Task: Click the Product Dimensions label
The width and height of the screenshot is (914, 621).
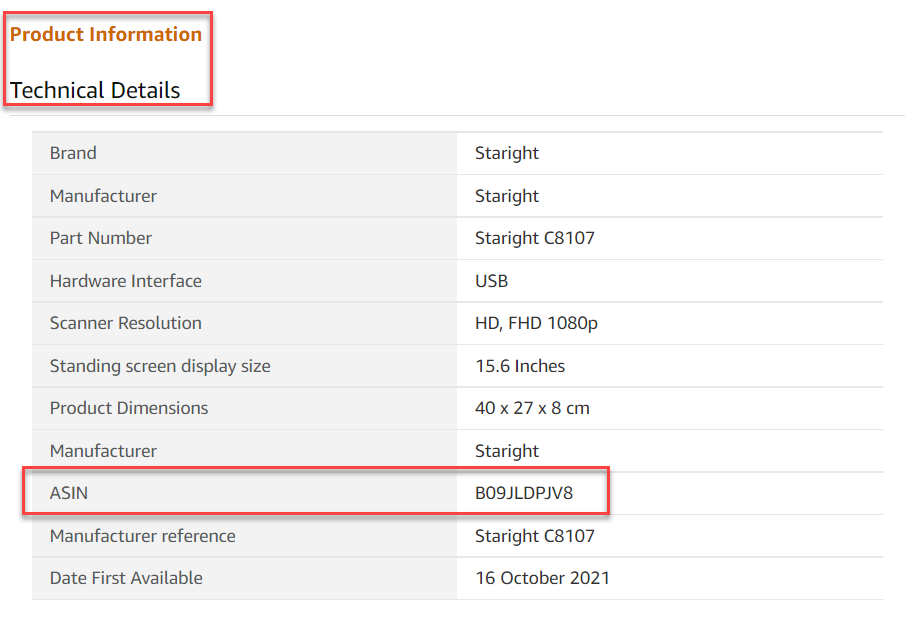Action: click(129, 408)
